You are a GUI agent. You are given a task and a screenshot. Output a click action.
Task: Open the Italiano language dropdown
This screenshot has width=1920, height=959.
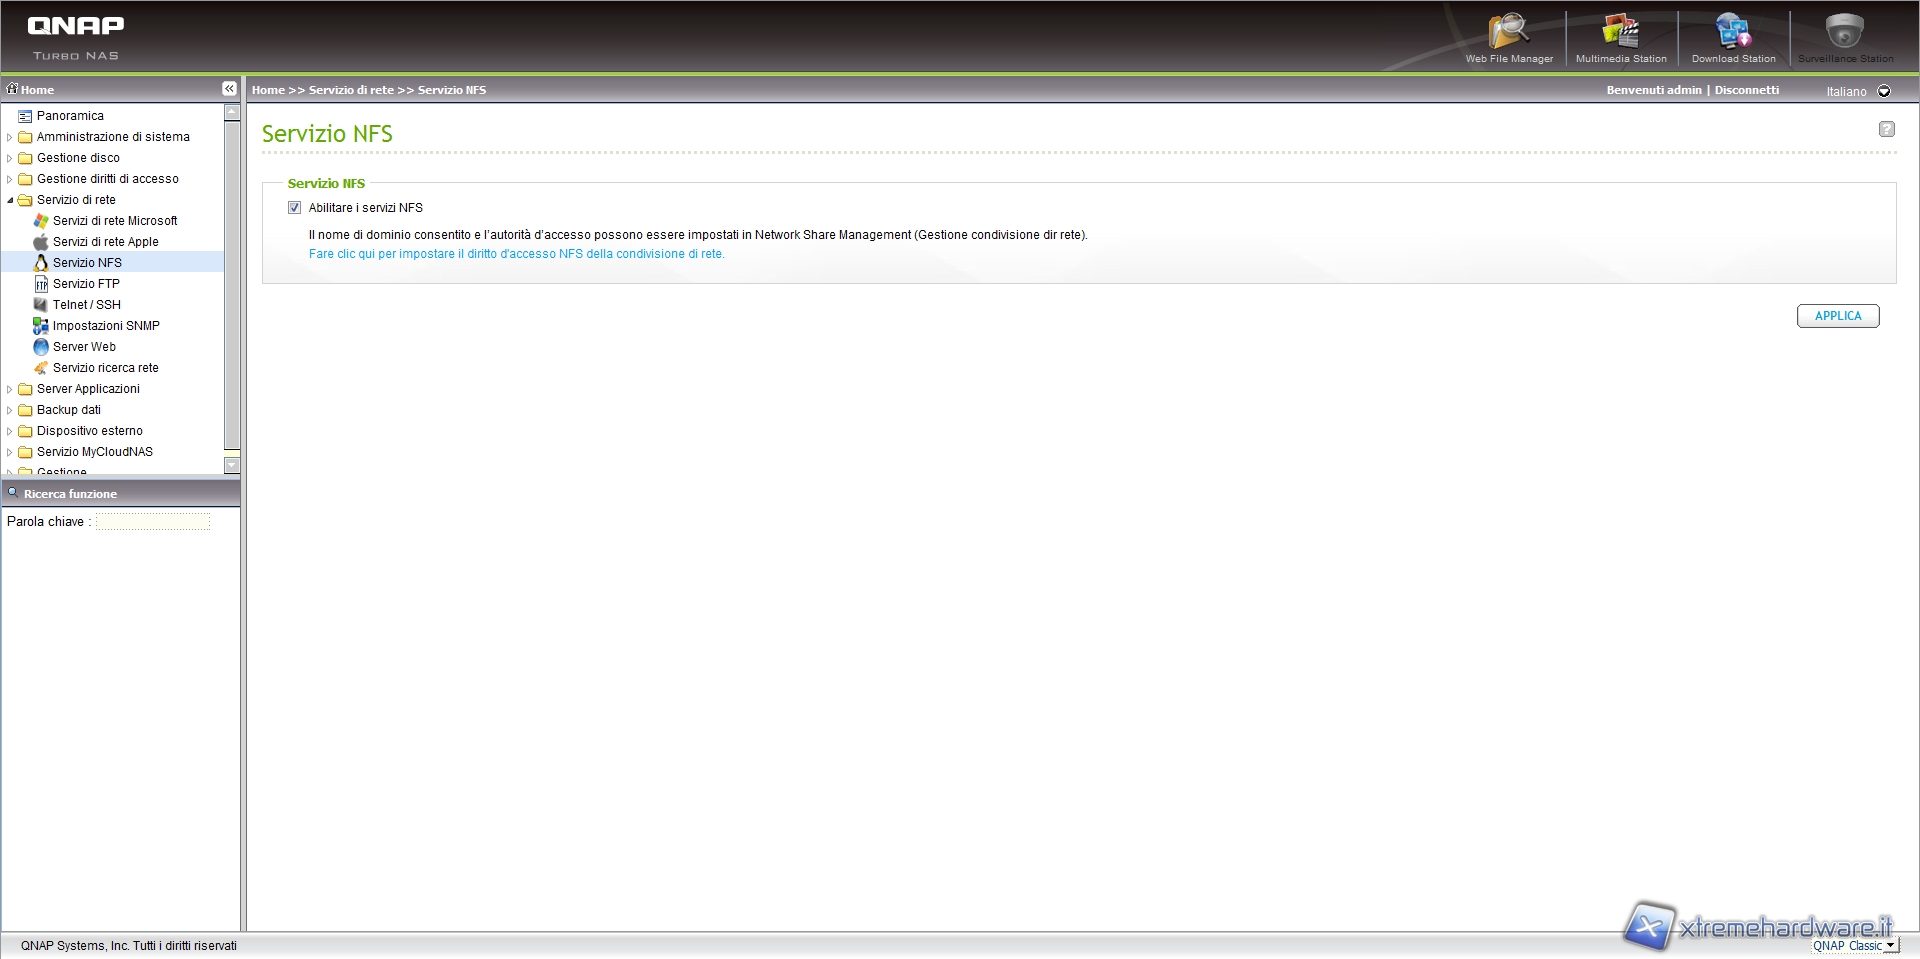click(1884, 91)
